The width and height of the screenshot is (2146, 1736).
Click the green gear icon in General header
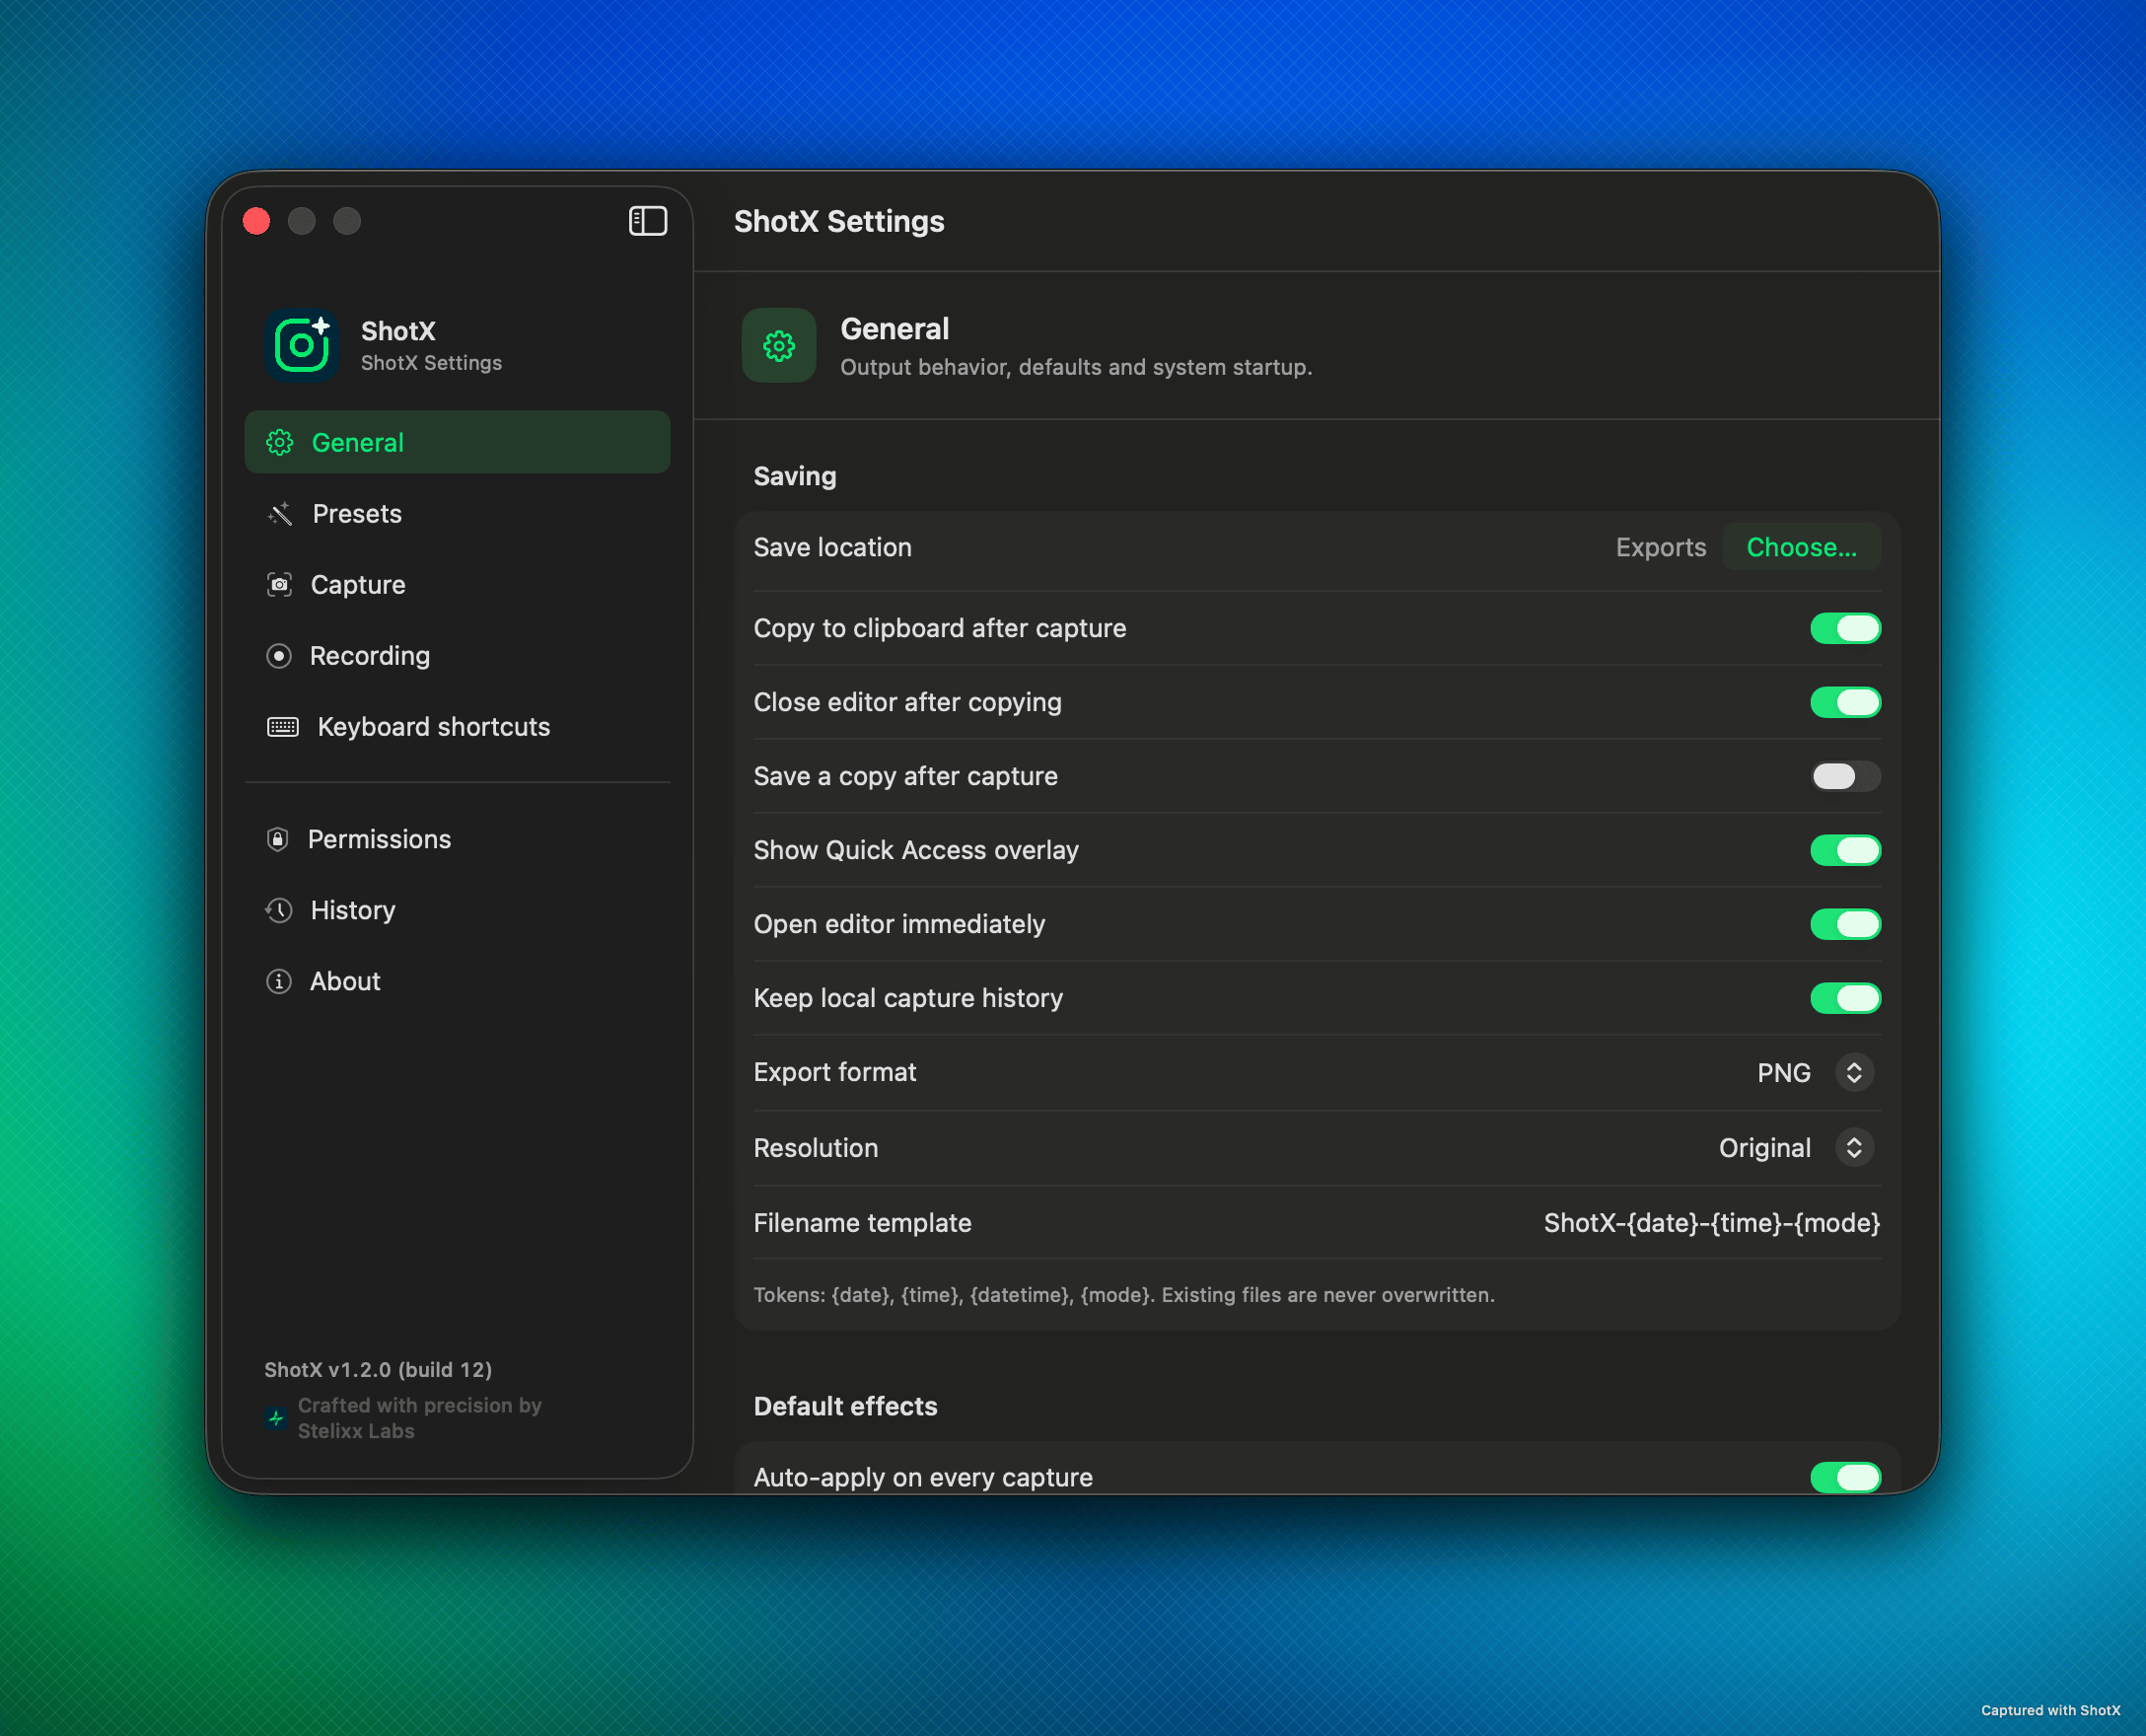(x=779, y=345)
